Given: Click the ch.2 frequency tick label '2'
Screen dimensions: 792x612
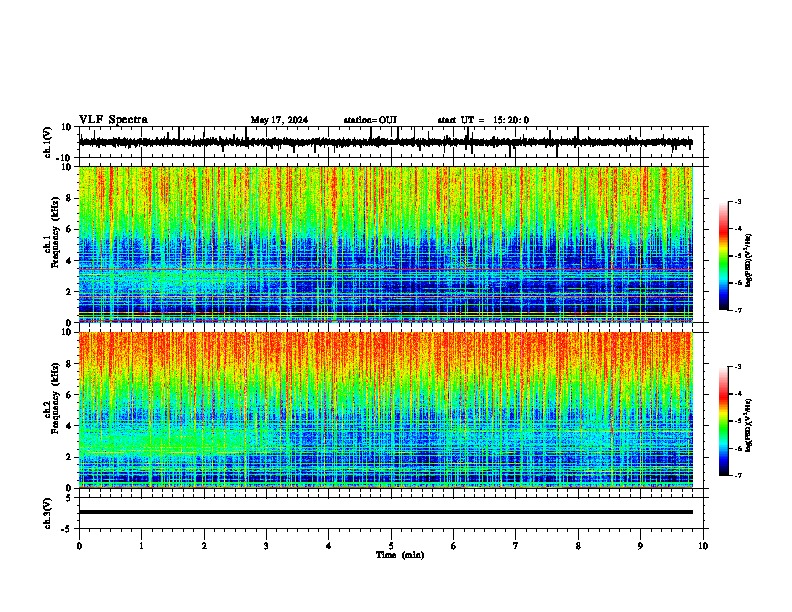Looking at the screenshot, I should pos(69,457).
